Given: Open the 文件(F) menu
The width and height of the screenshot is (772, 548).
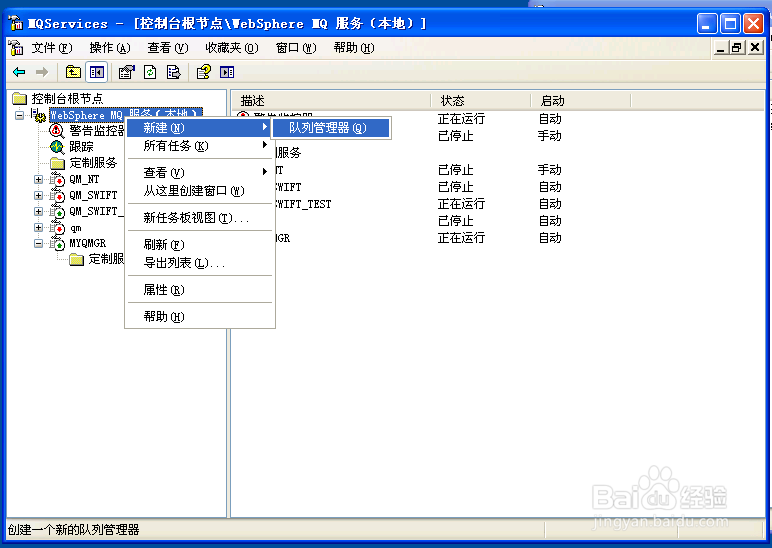Looking at the screenshot, I should tap(52, 48).
